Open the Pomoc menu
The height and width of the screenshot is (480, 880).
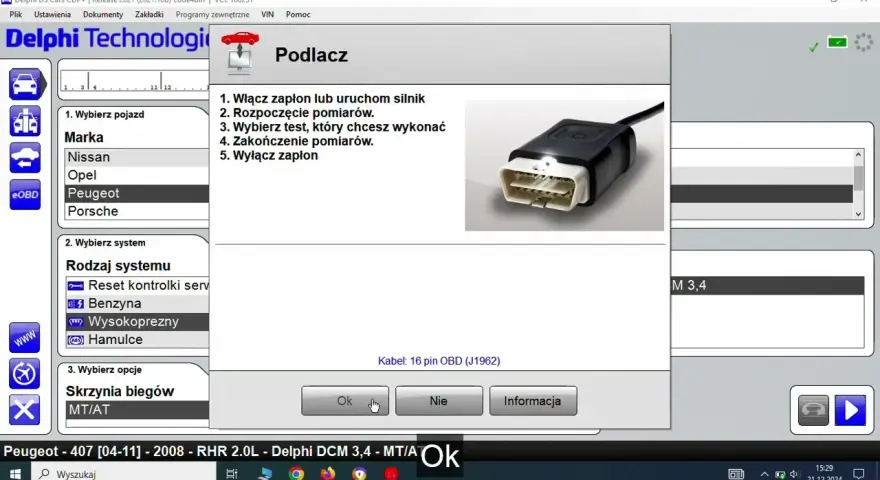click(298, 15)
